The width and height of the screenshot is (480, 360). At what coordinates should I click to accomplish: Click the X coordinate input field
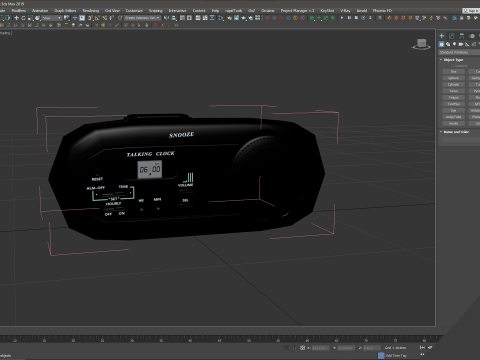point(320,348)
